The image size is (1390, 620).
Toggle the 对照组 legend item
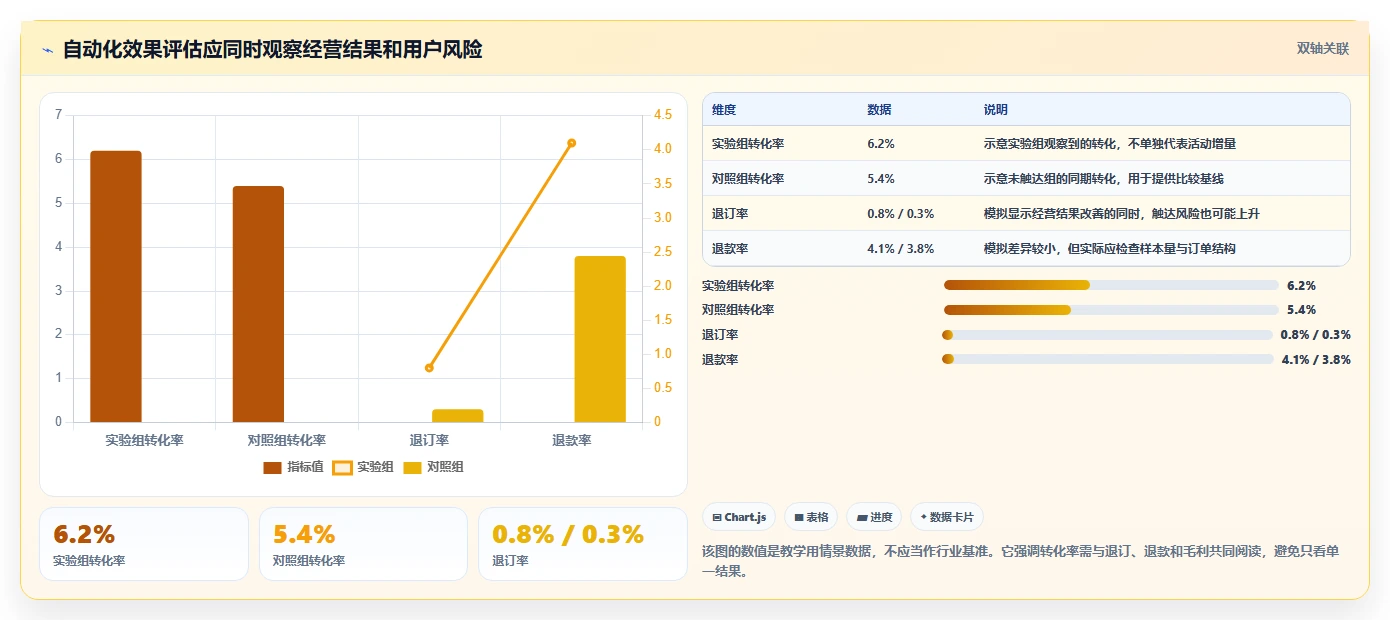[433, 467]
